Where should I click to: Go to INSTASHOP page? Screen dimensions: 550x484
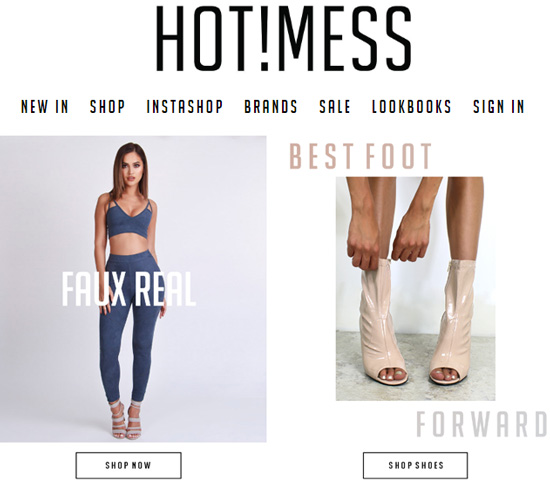point(185,107)
